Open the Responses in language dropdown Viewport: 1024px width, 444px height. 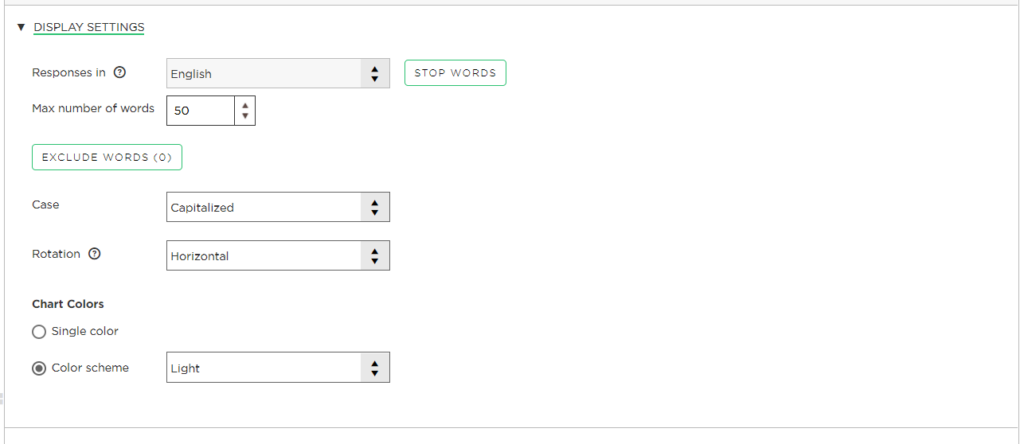pyautogui.click(x=265, y=73)
